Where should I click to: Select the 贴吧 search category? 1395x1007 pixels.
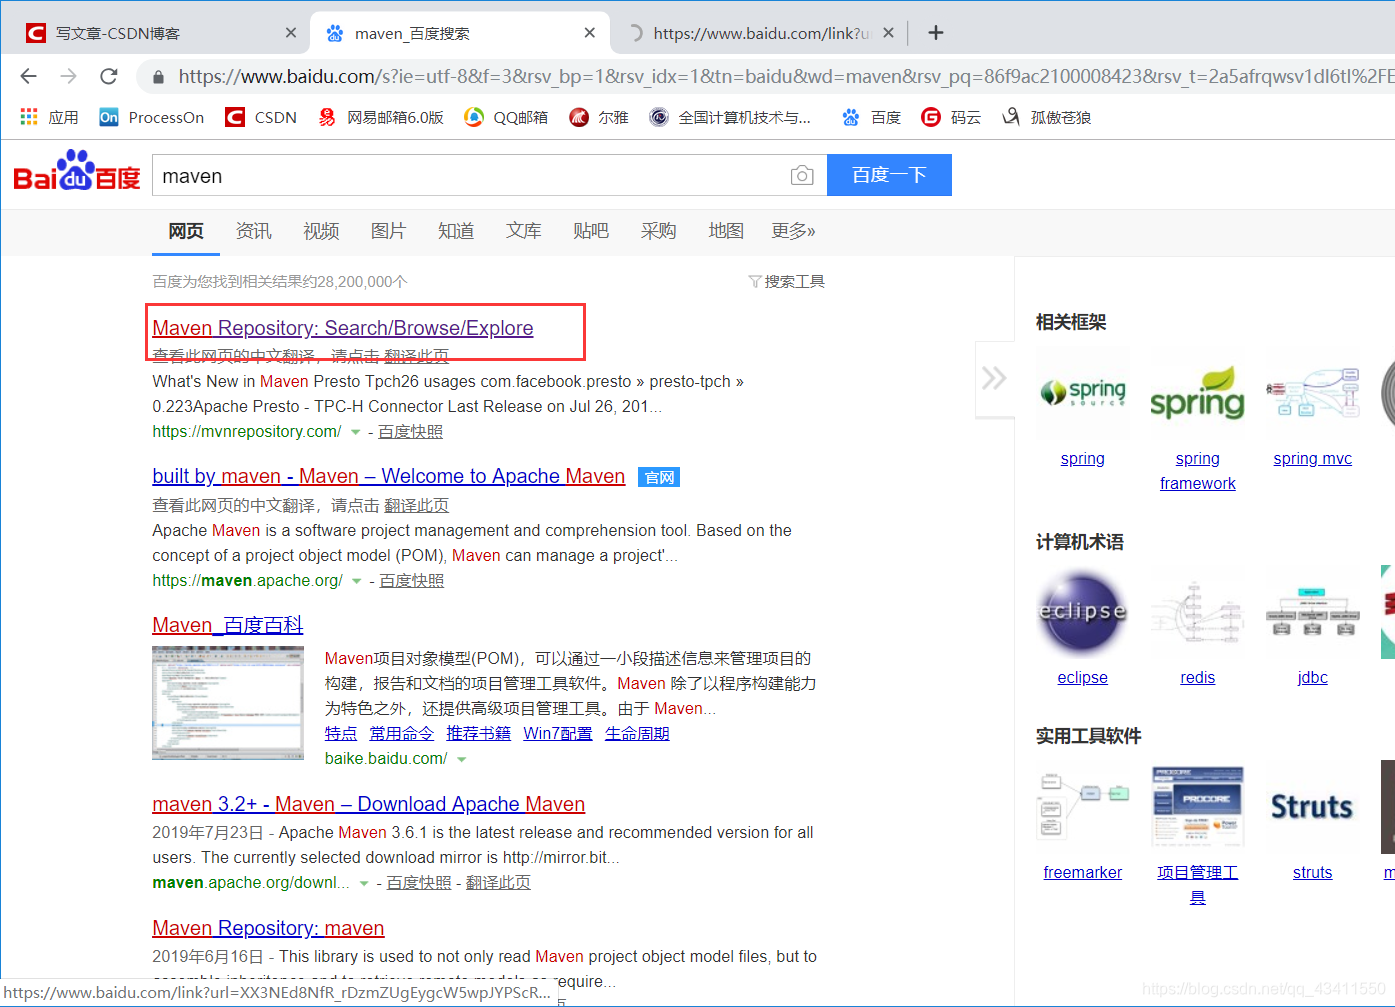pos(591,231)
